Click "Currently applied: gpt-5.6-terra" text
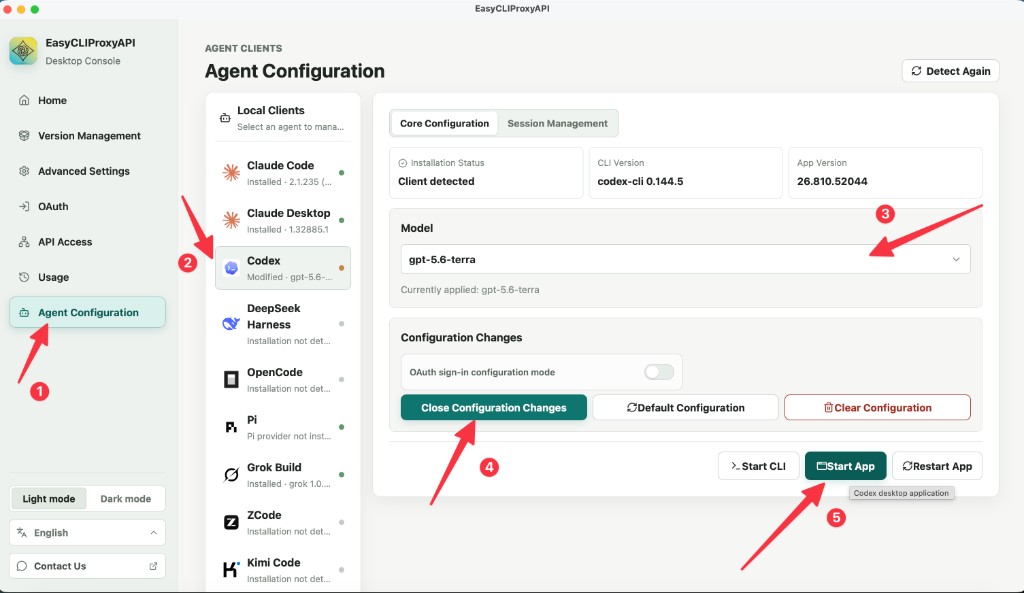Viewport: 1024px width, 593px height. click(x=470, y=289)
